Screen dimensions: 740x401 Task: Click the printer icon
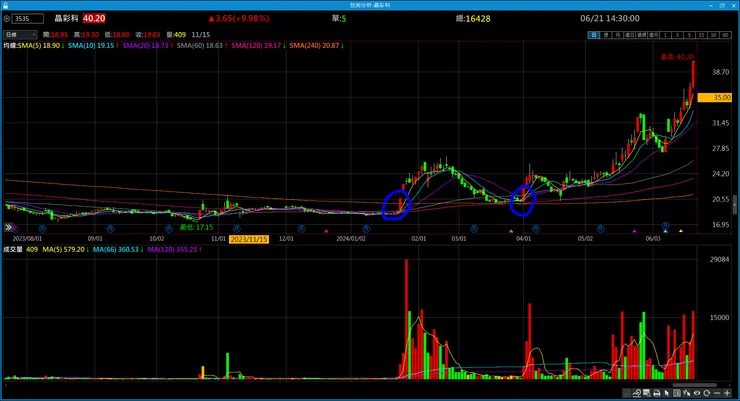(x=657, y=393)
